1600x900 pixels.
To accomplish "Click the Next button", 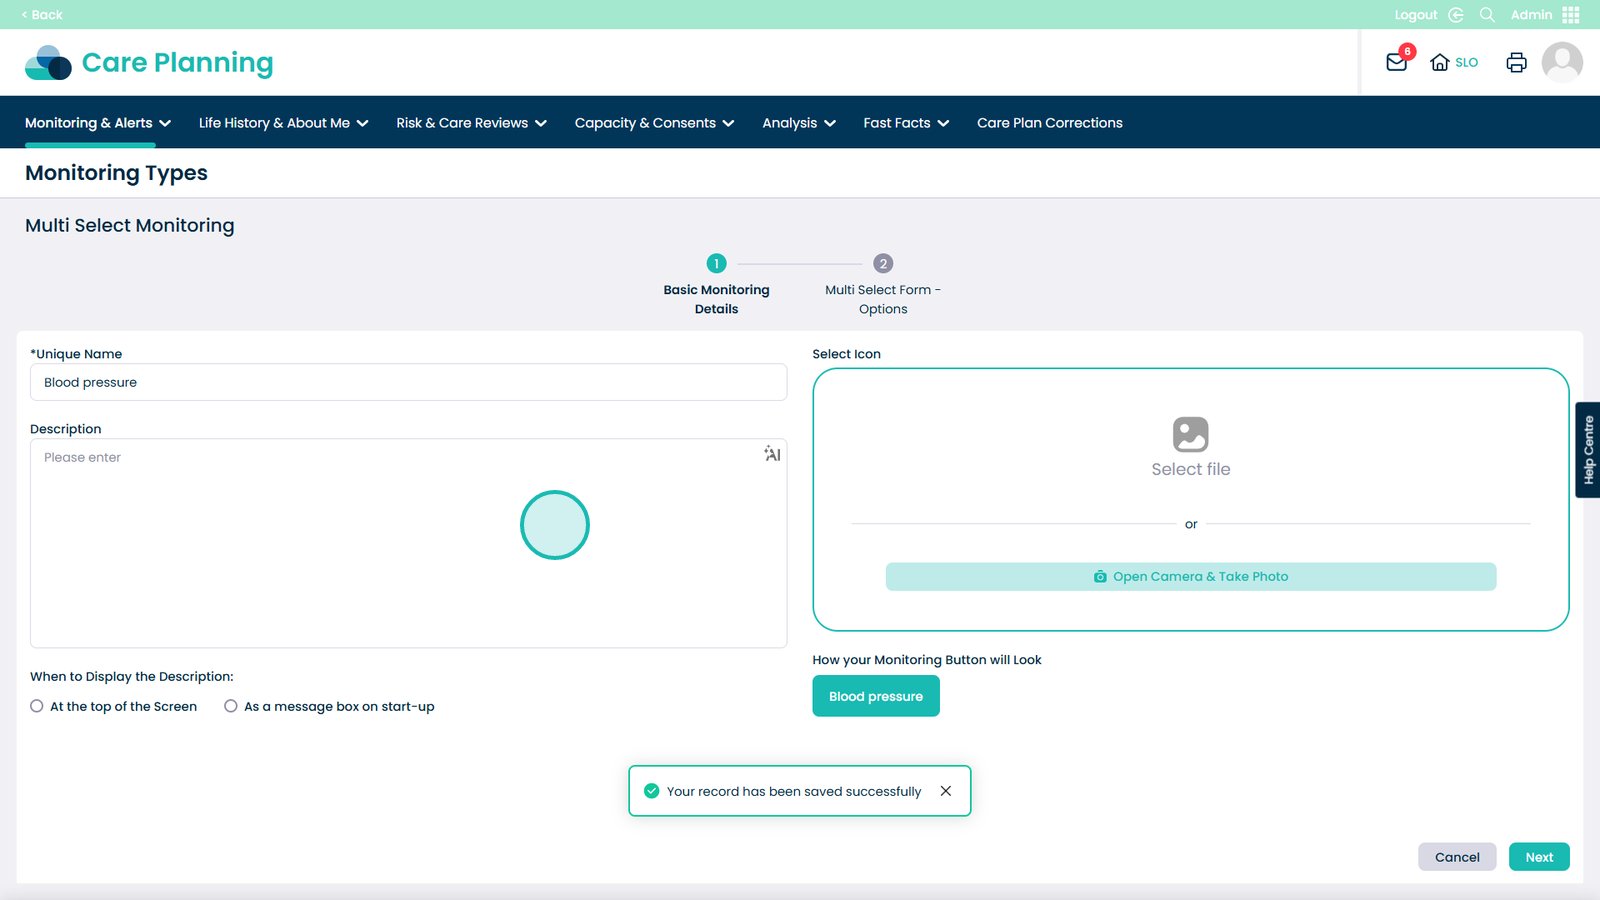I will coord(1538,857).
